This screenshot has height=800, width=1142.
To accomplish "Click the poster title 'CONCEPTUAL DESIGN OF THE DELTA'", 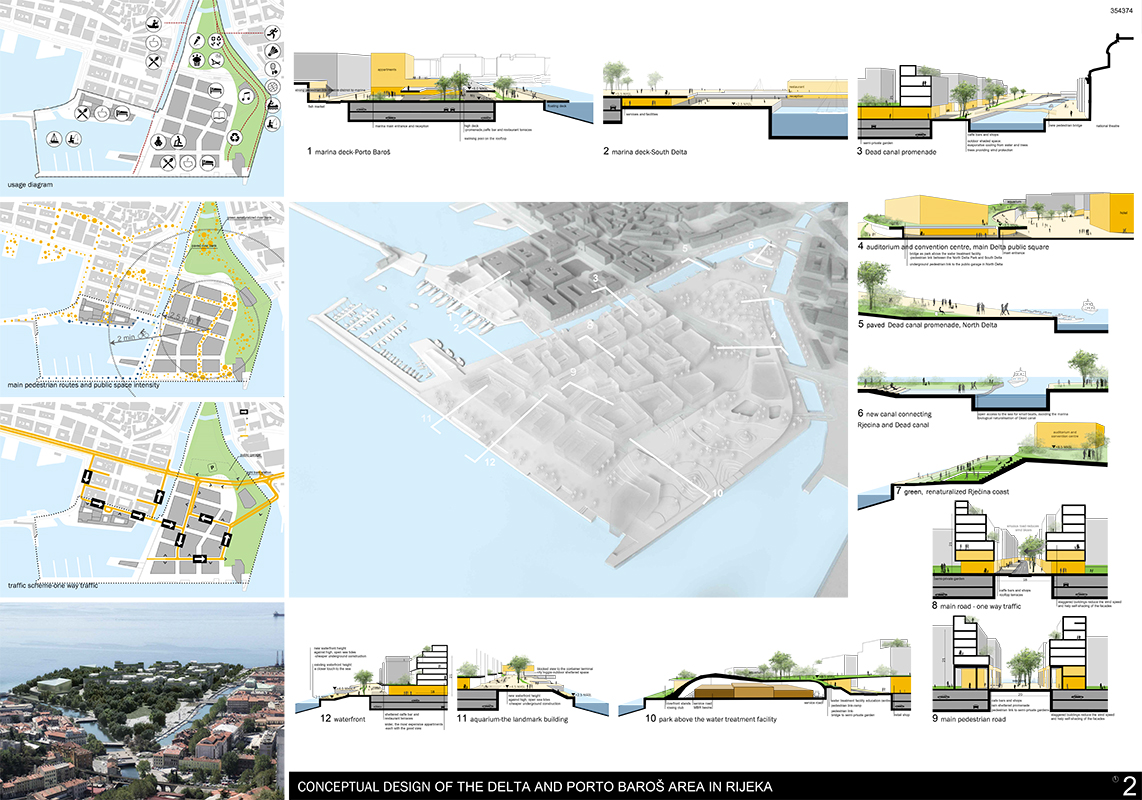I will tap(535, 787).
